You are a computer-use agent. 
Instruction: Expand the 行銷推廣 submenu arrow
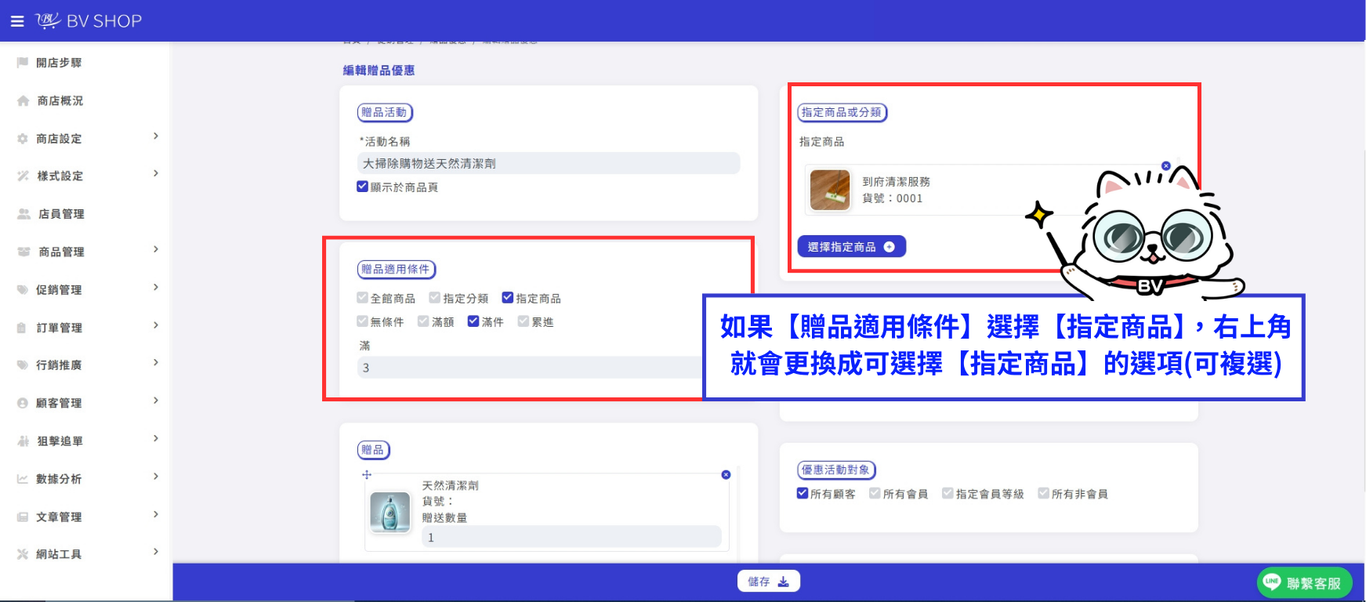click(x=156, y=363)
